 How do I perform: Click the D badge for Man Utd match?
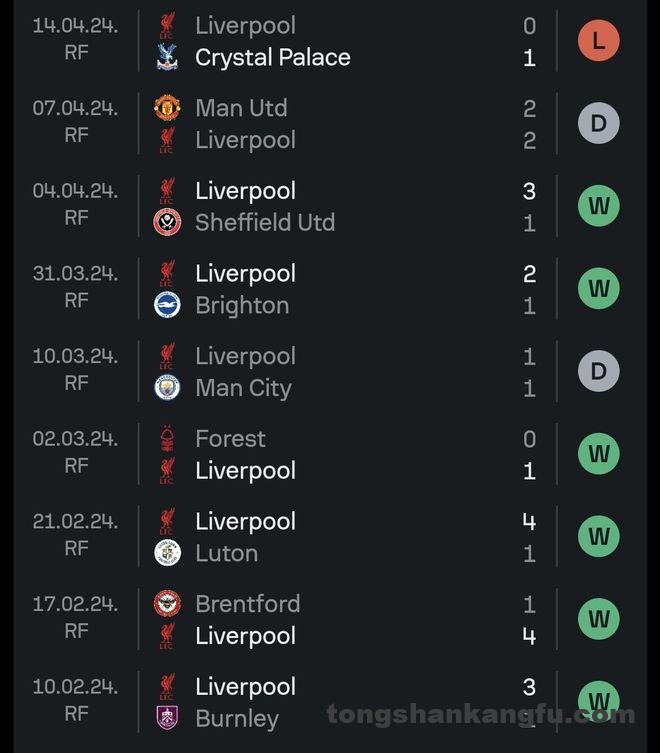(598, 124)
